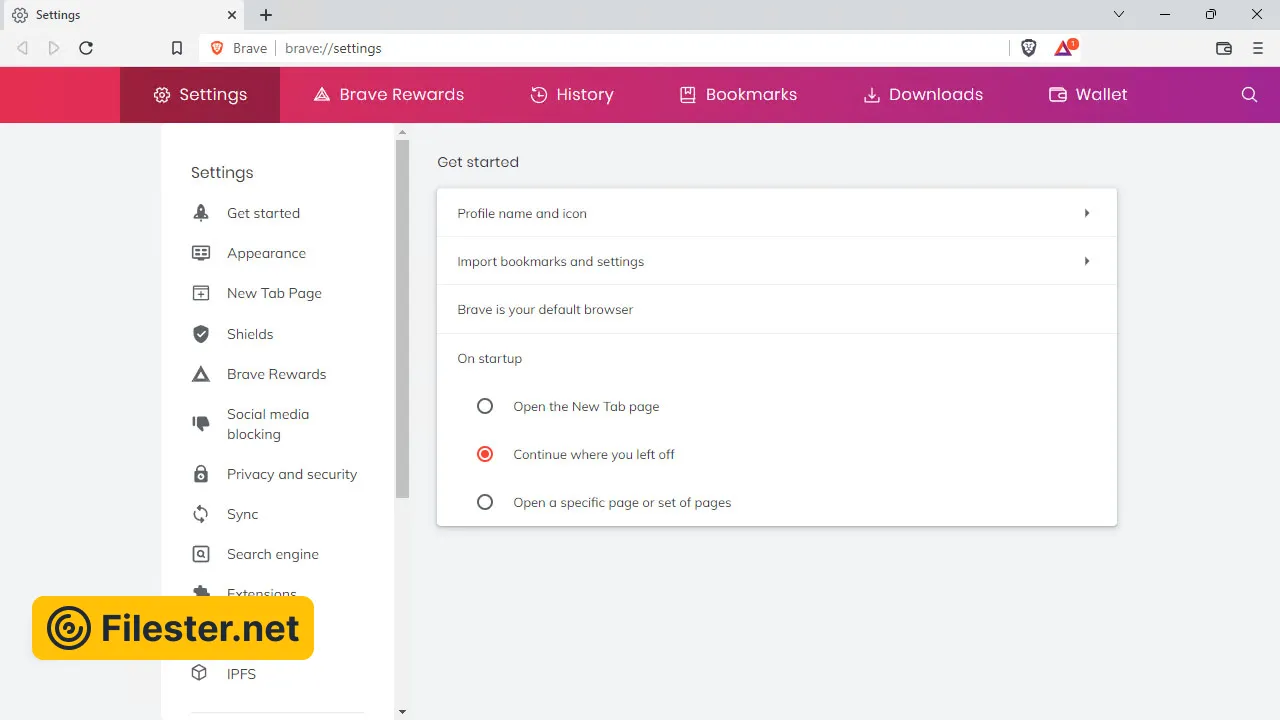Click the search magnifier icon in settings header
This screenshot has width=1280, height=720.
pyautogui.click(x=1249, y=95)
